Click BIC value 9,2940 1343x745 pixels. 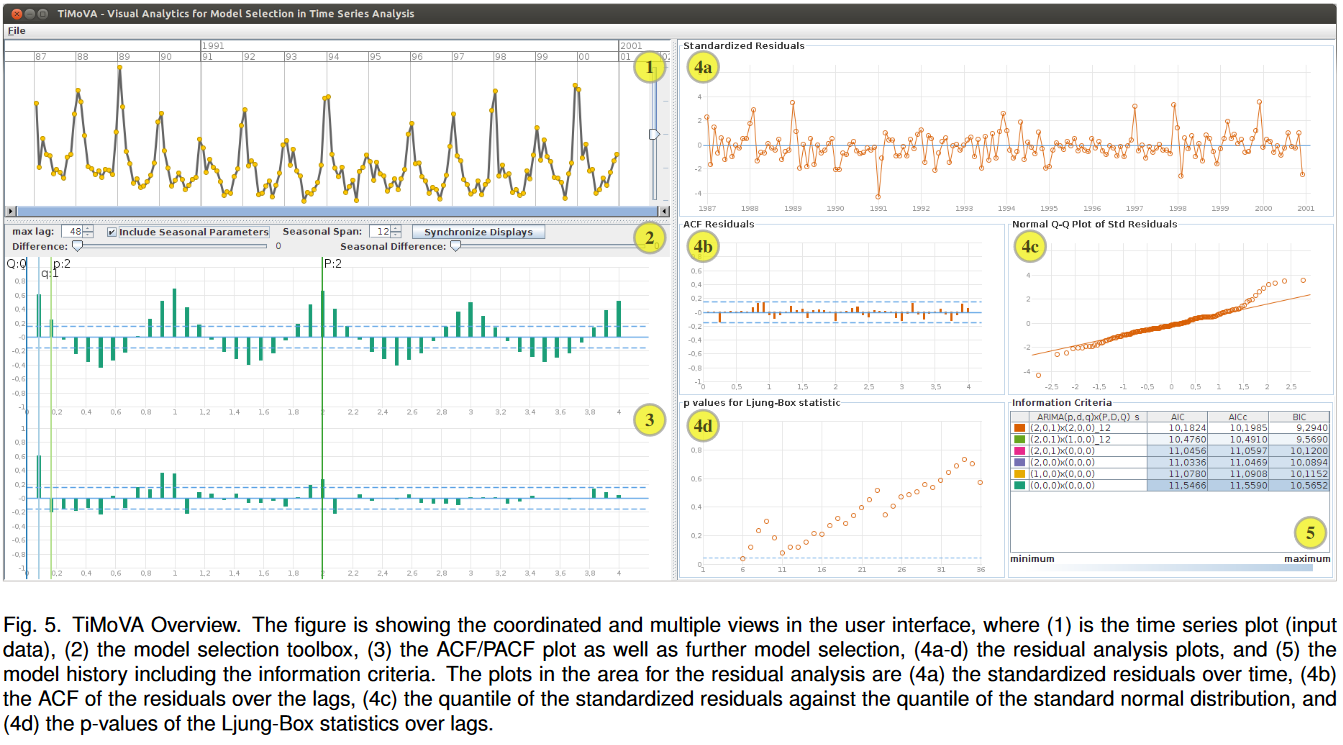[x=1313, y=427]
